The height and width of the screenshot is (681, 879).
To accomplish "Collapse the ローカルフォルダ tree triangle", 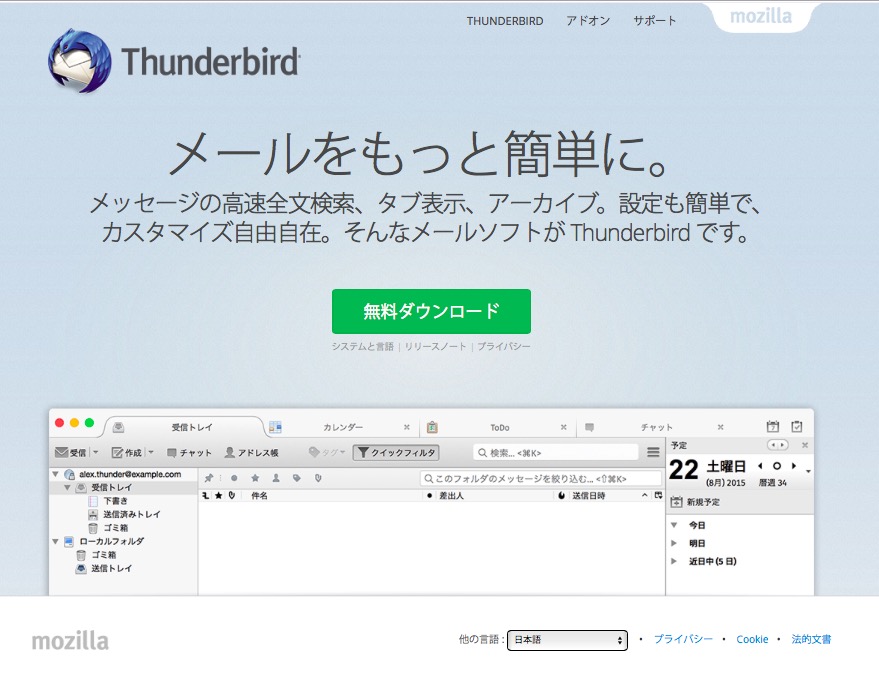I will (55, 541).
